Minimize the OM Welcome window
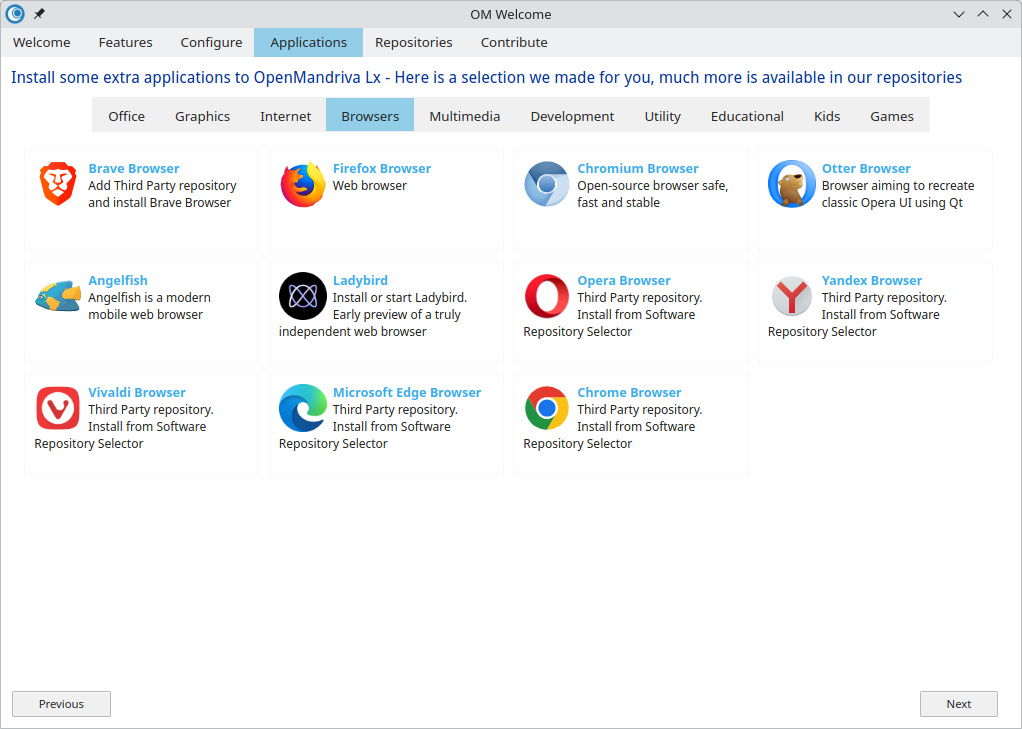This screenshot has width=1022, height=729. pyautogui.click(x=959, y=14)
